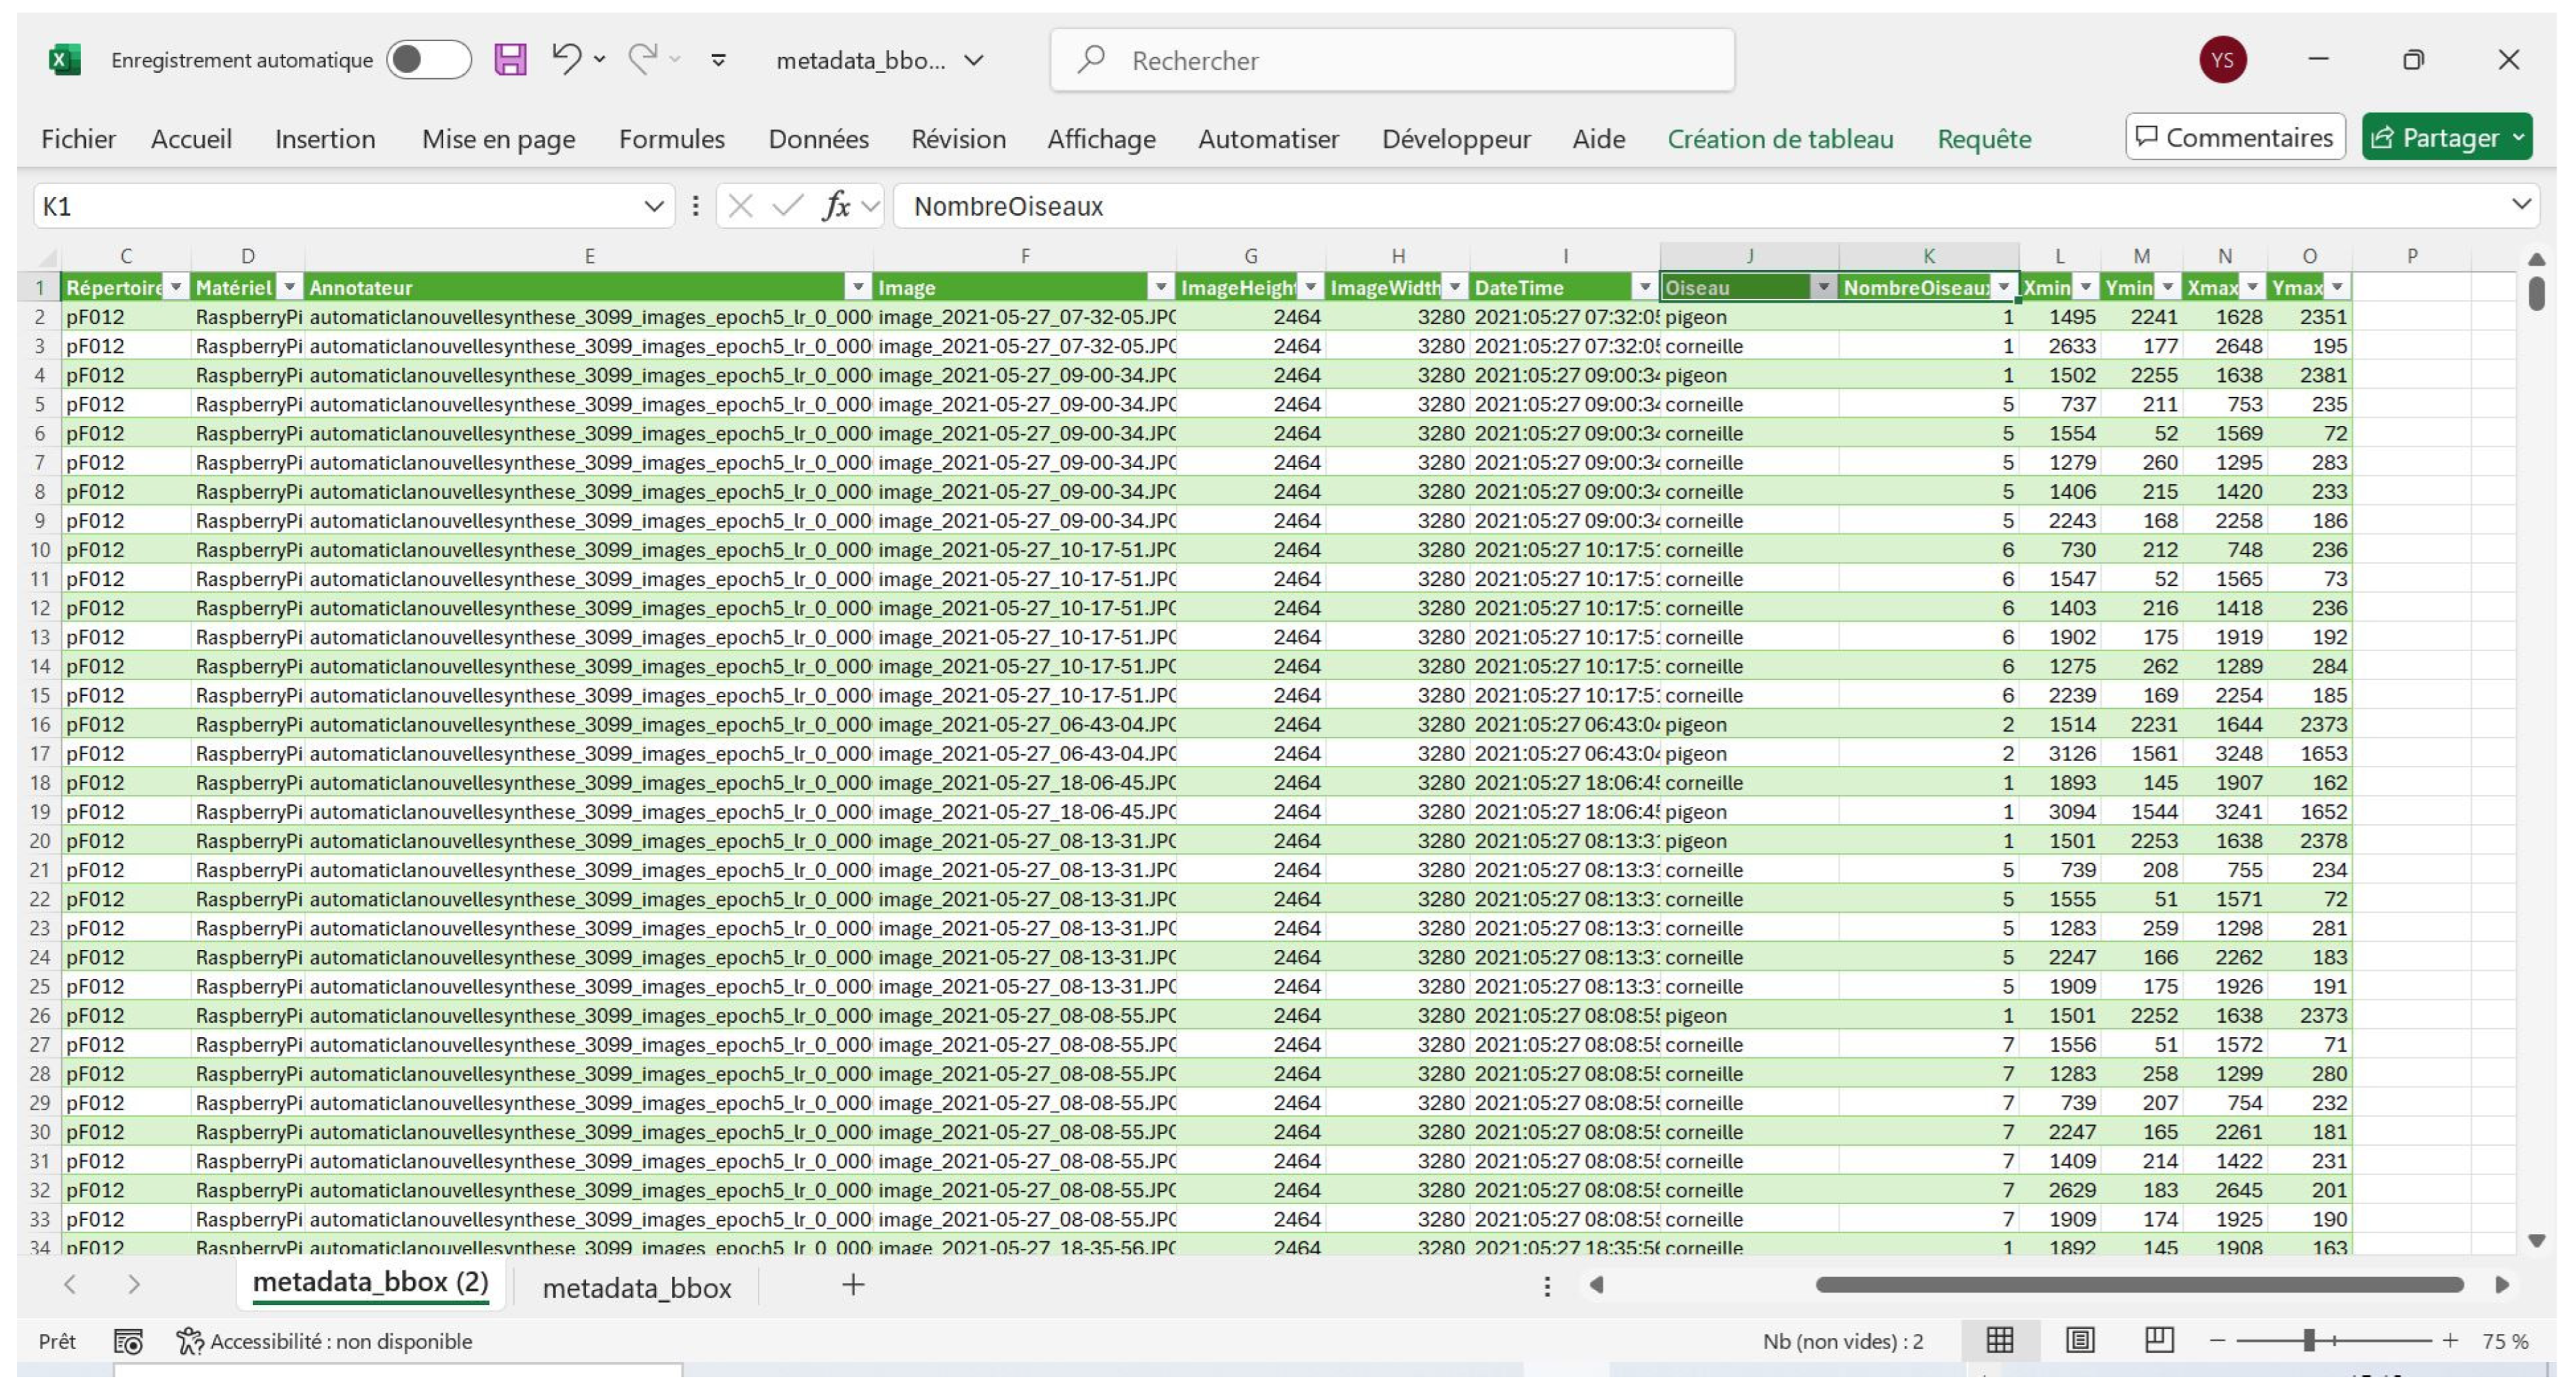Viewport: 2576px width, 1393px height.
Task: Adjust the zoom slider handle
Action: pyautogui.click(x=2309, y=1341)
